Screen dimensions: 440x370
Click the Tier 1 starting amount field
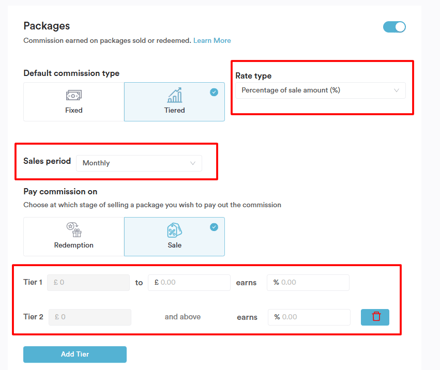click(88, 283)
